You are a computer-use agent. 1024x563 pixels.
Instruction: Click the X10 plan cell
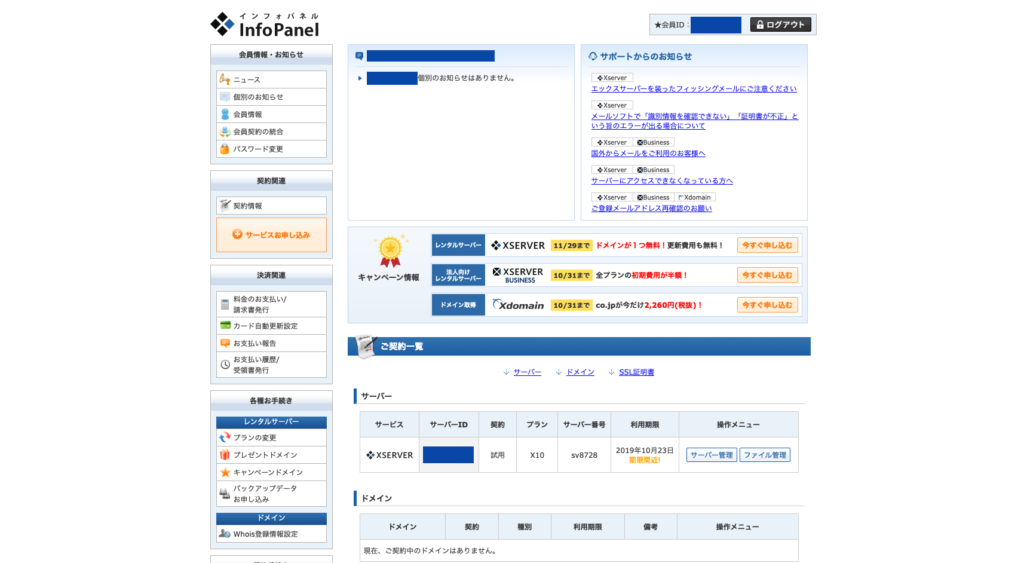click(x=537, y=455)
